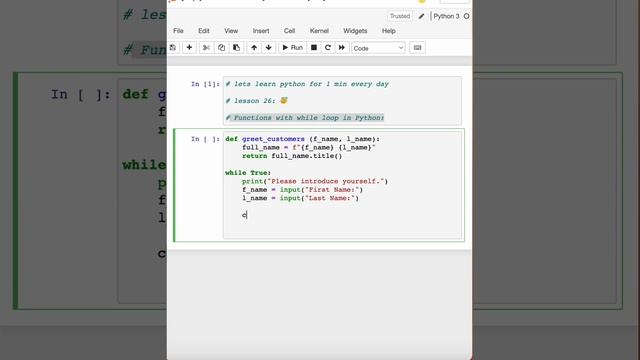Copy selected cells icon
This screenshot has width=640, height=360.
(x=221, y=48)
